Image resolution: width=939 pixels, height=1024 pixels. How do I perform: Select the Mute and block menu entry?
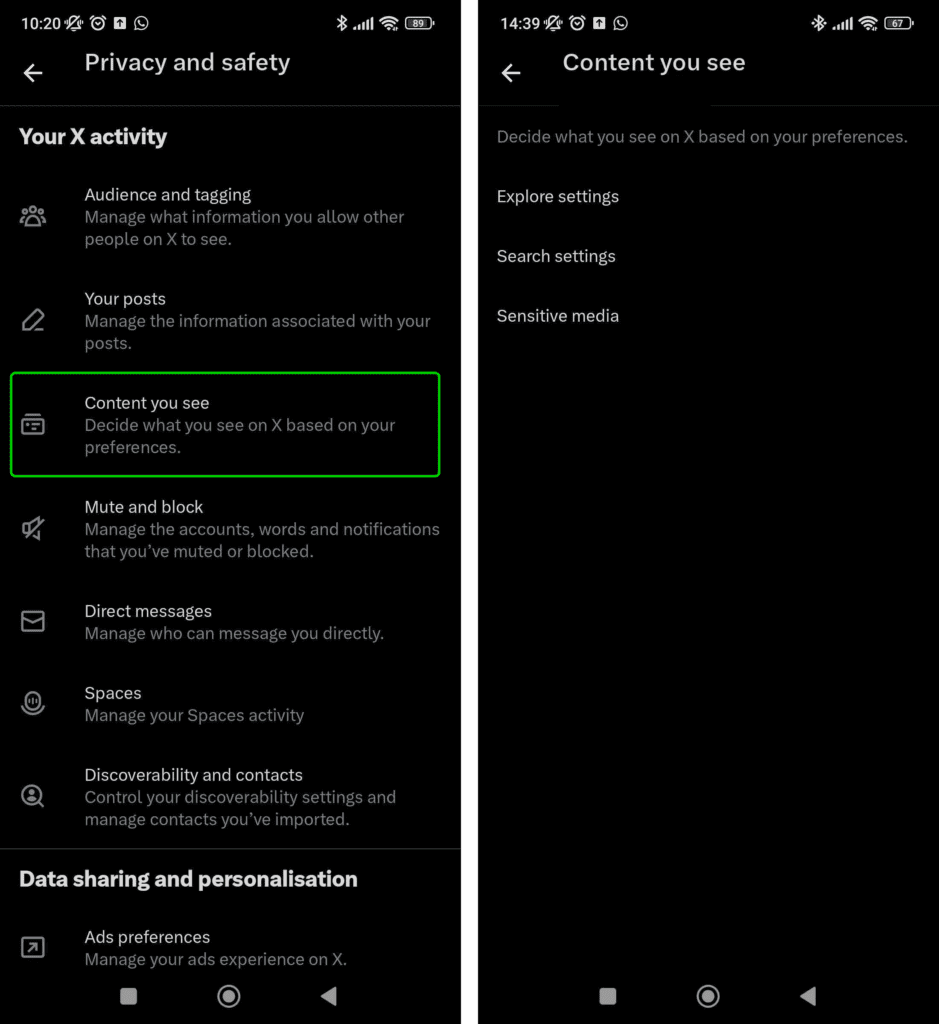coord(230,528)
